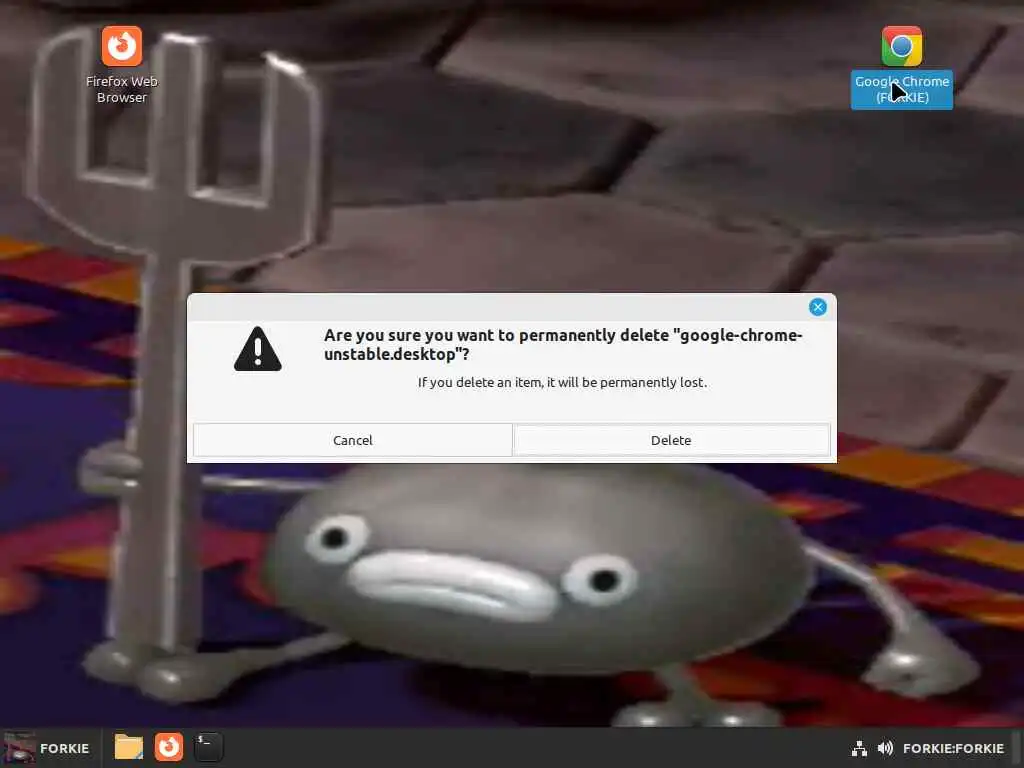The width and height of the screenshot is (1024, 768).
Task: Click the volume speaker tray icon
Action: (x=885, y=748)
